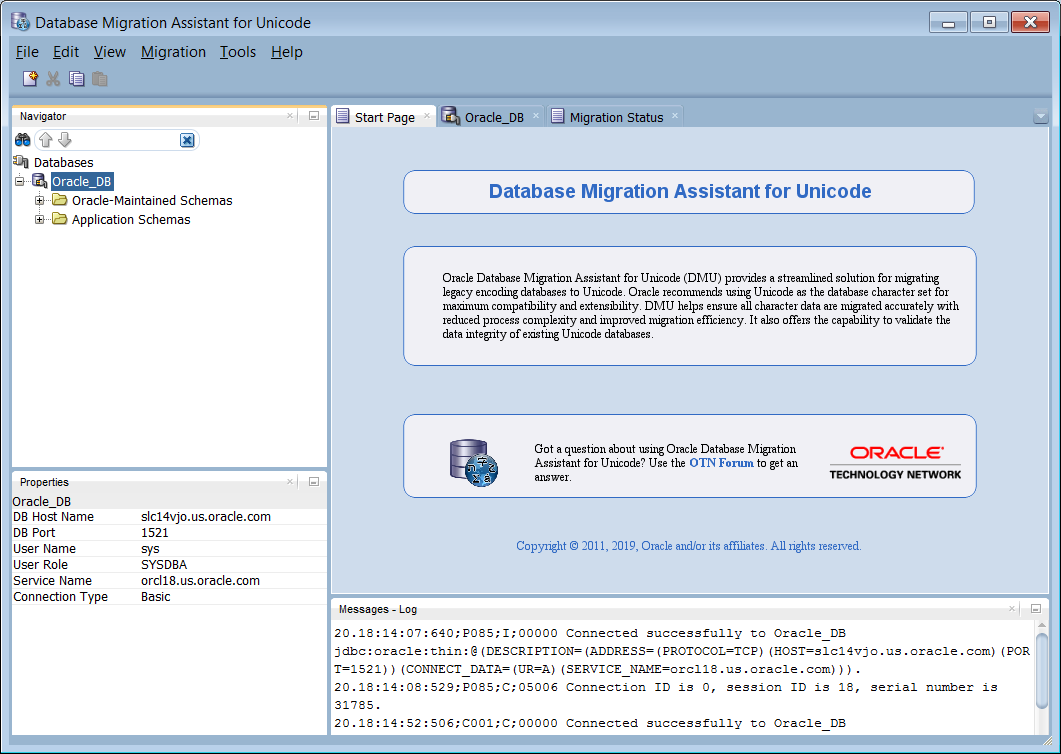
Task: Select the Databases root tree item
Action: pos(64,162)
